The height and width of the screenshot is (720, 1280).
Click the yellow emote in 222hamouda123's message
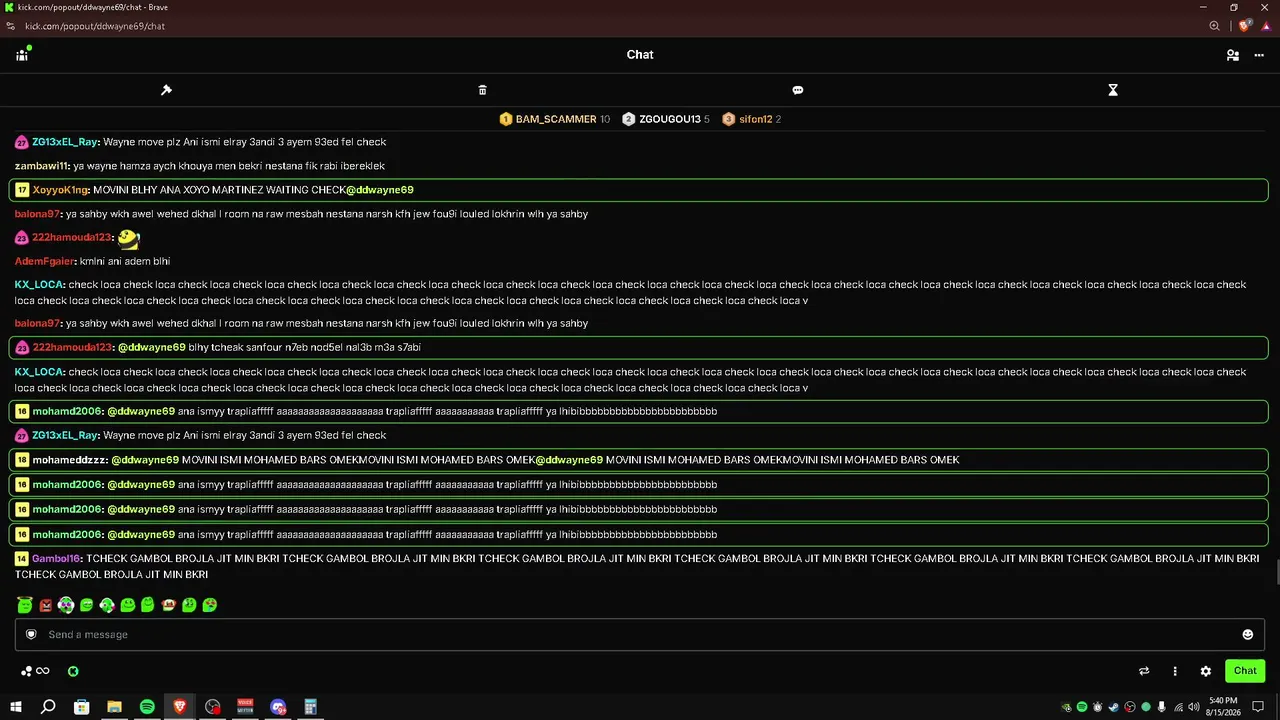(x=128, y=238)
